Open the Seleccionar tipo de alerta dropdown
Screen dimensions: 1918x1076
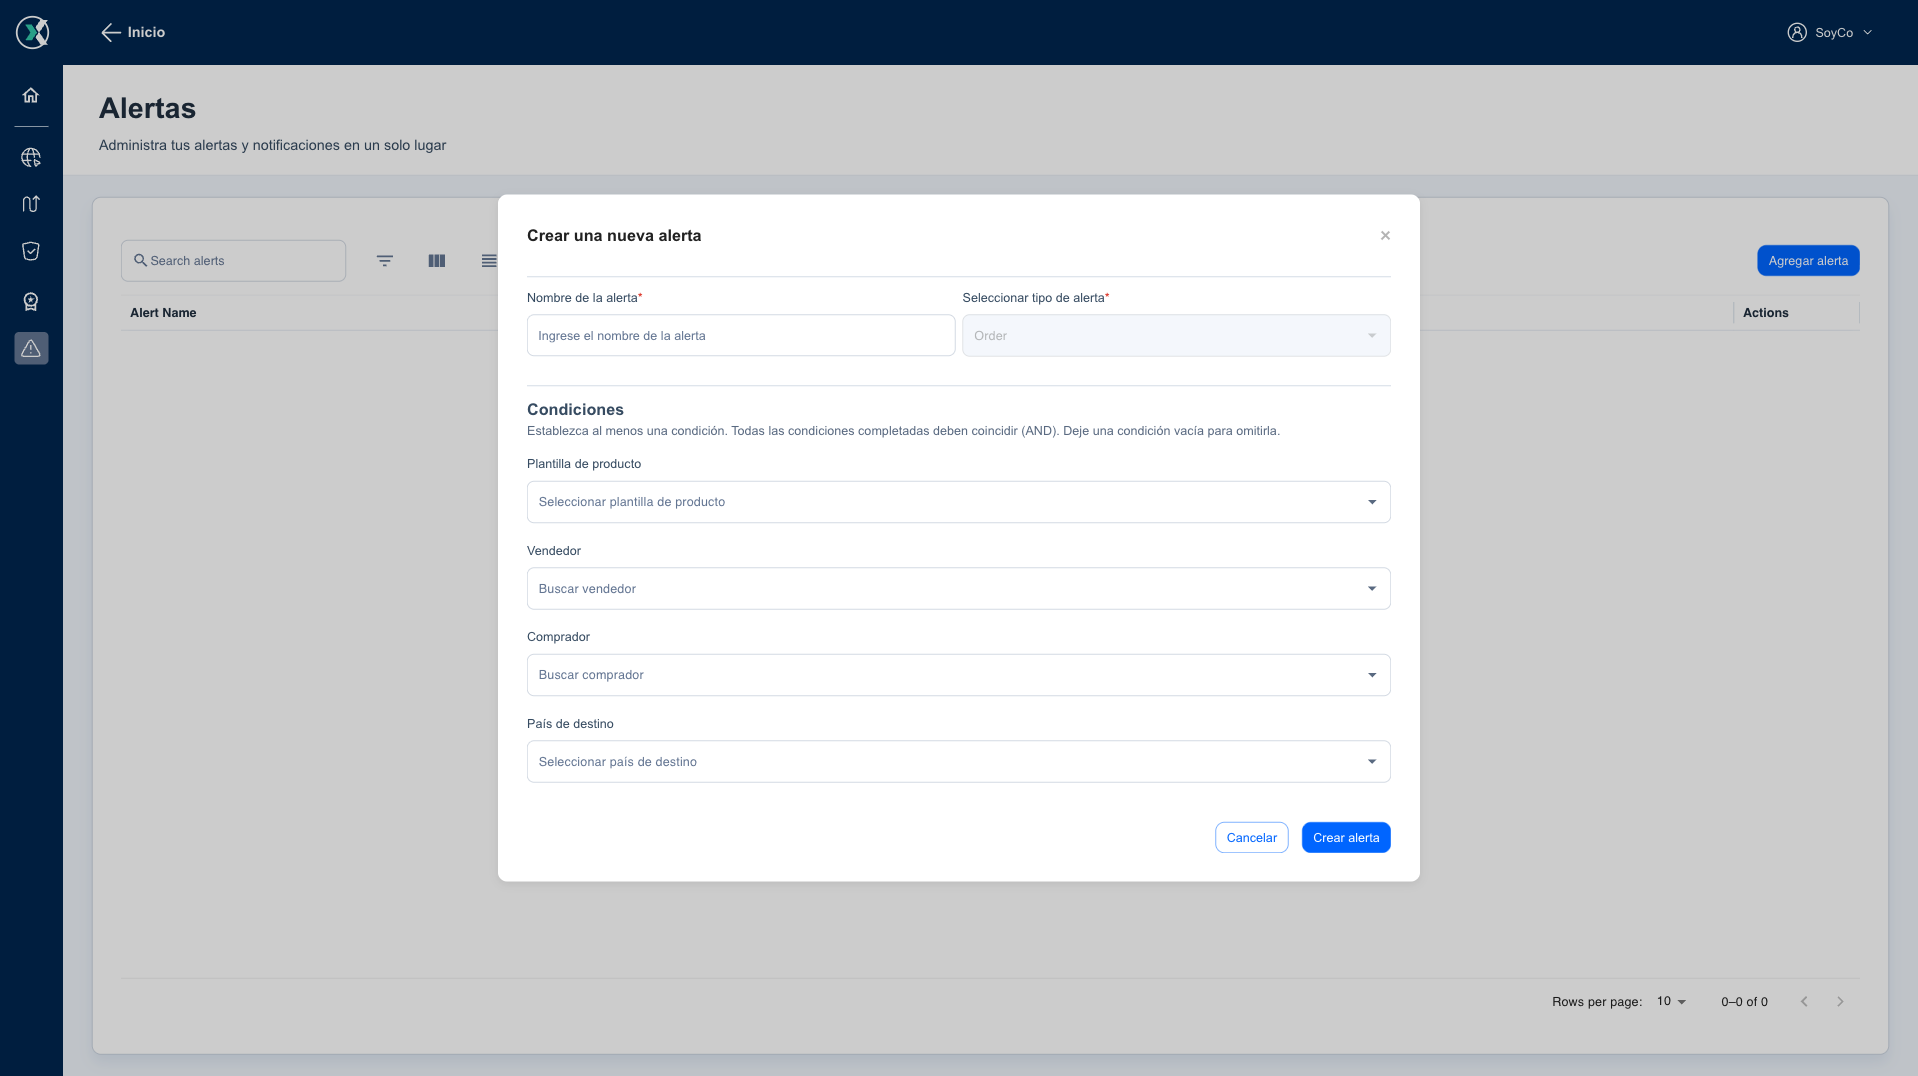1176,335
